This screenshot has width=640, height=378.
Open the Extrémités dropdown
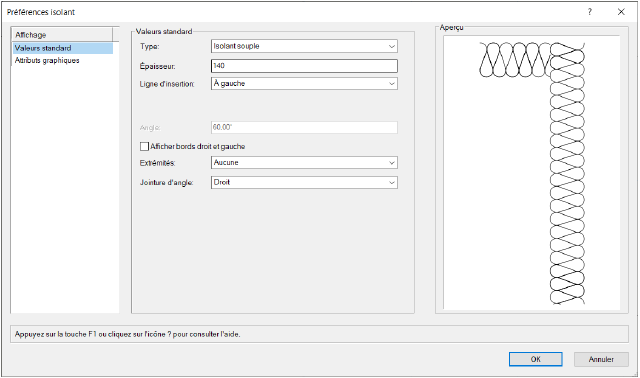click(391, 163)
